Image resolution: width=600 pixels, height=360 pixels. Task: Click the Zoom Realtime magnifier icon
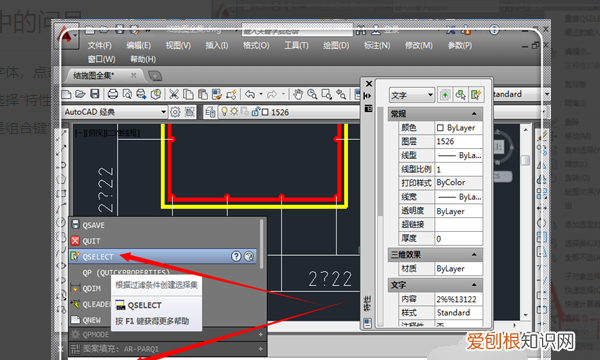[312, 94]
